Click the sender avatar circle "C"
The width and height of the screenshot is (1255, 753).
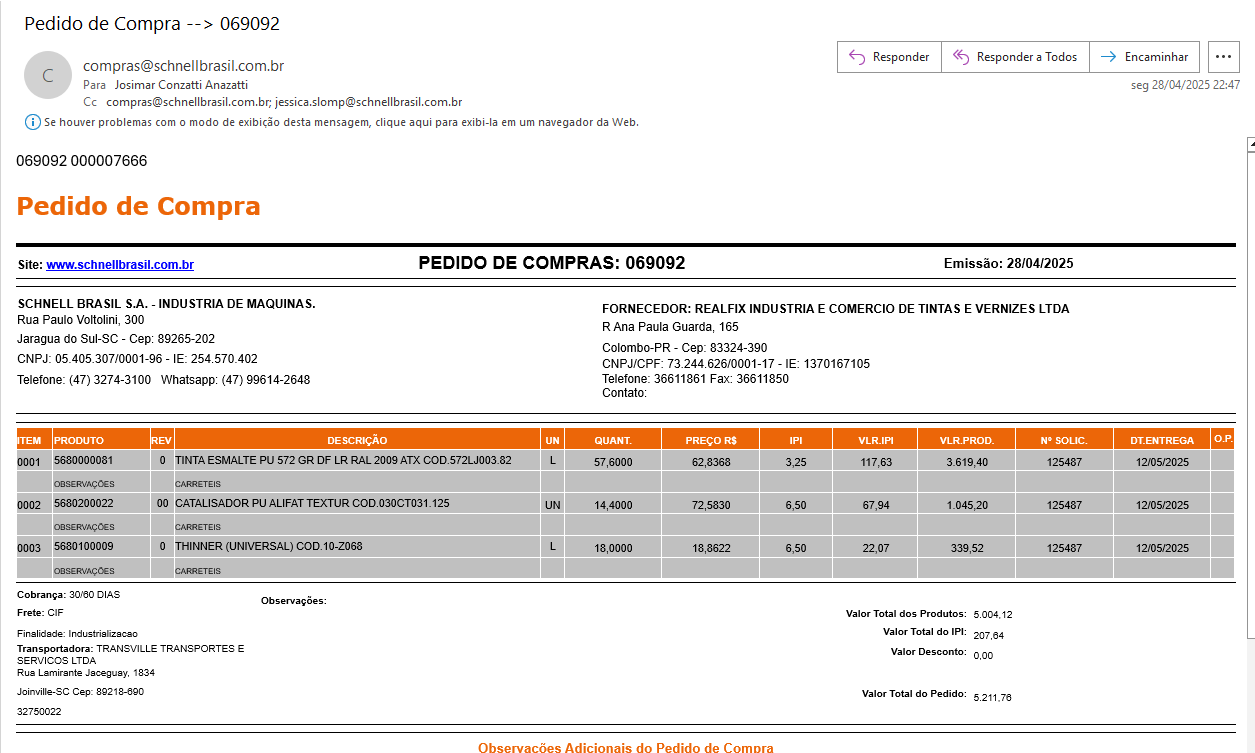tap(47, 76)
